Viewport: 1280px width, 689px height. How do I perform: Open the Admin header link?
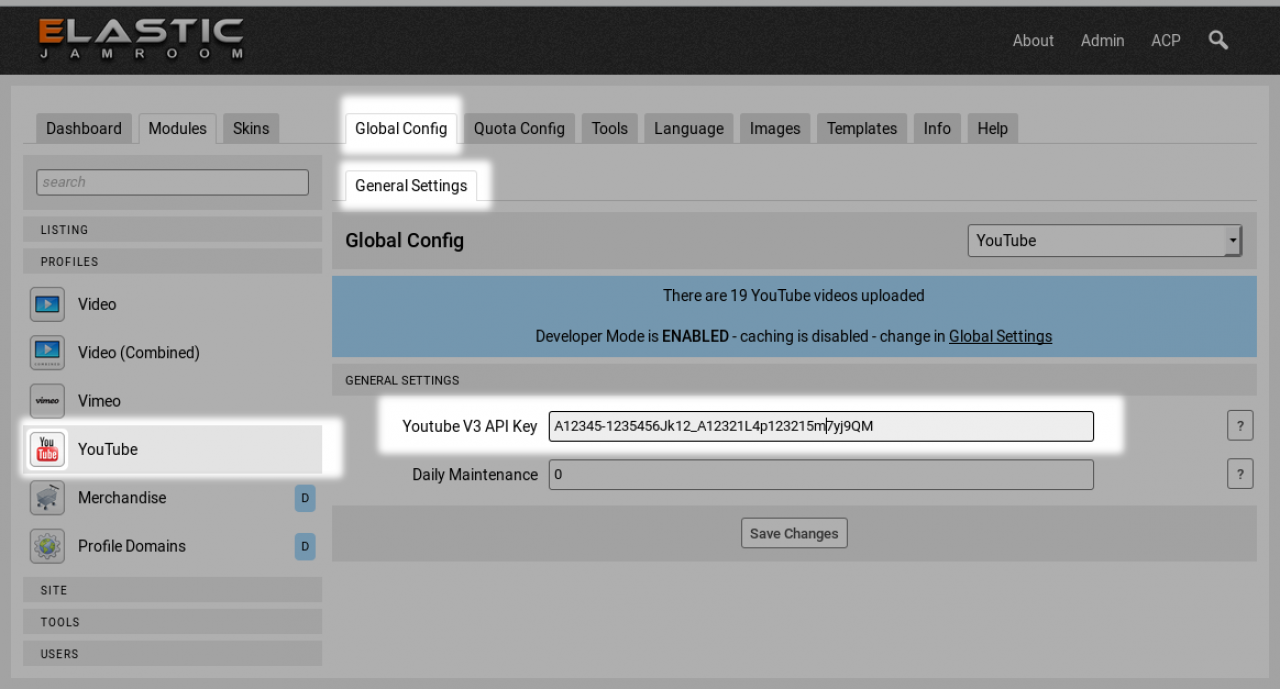(x=1102, y=40)
